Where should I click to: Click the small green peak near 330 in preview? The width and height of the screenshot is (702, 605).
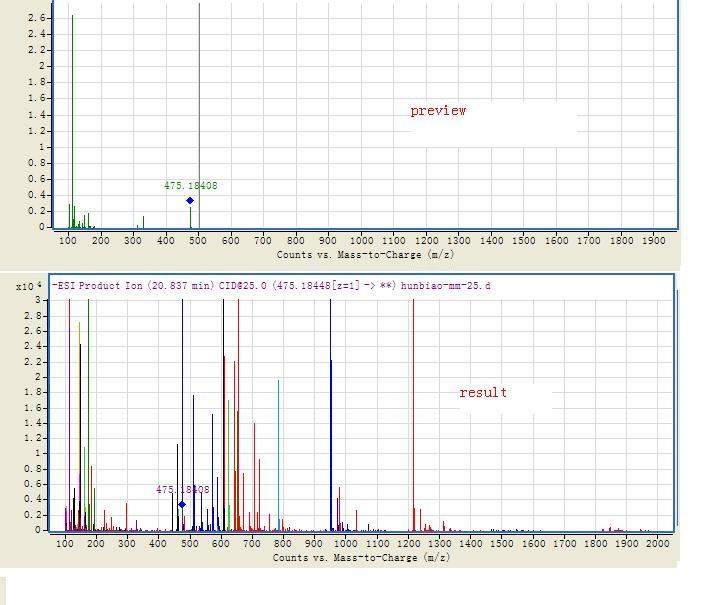click(x=143, y=222)
